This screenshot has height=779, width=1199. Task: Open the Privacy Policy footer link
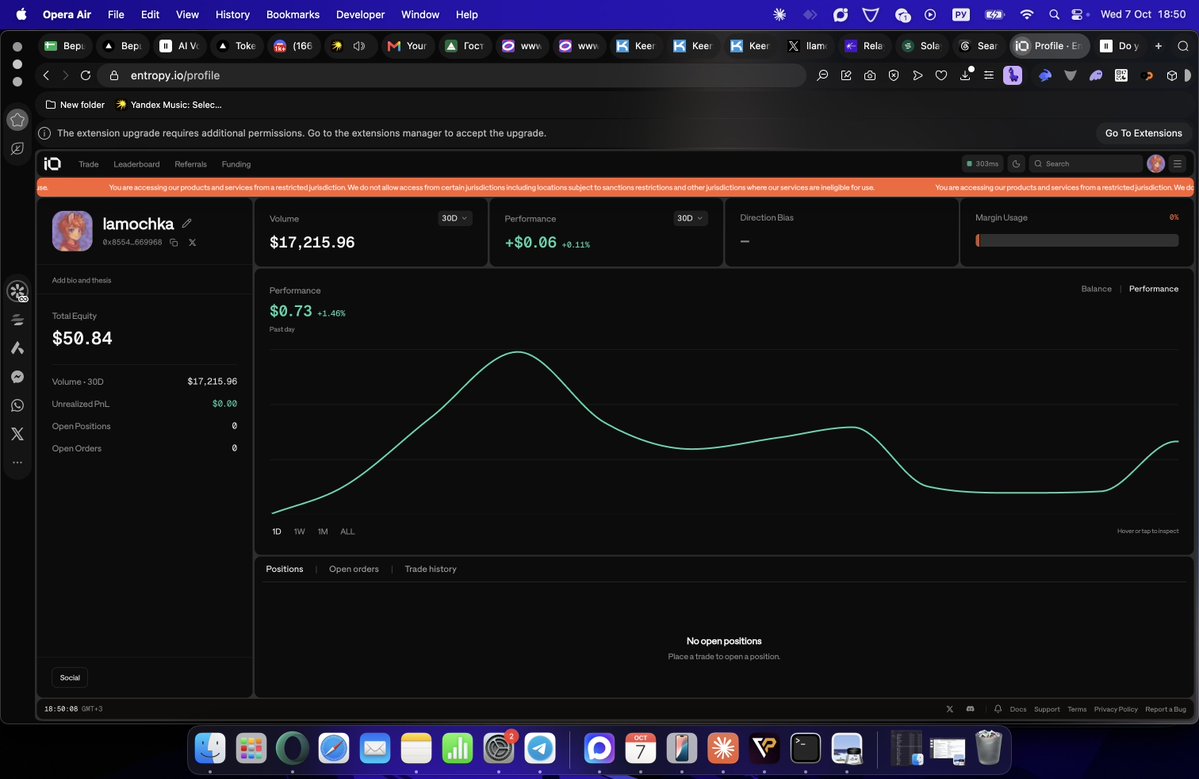click(x=1116, y=709)
